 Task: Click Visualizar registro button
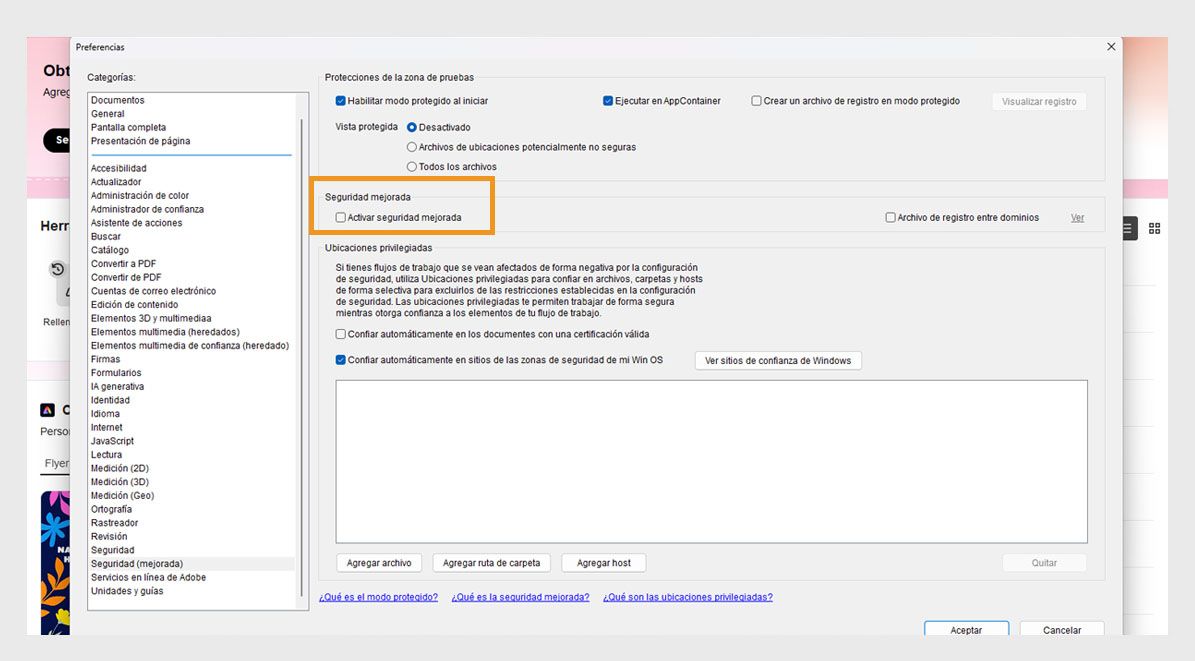tap(1039, 101)
